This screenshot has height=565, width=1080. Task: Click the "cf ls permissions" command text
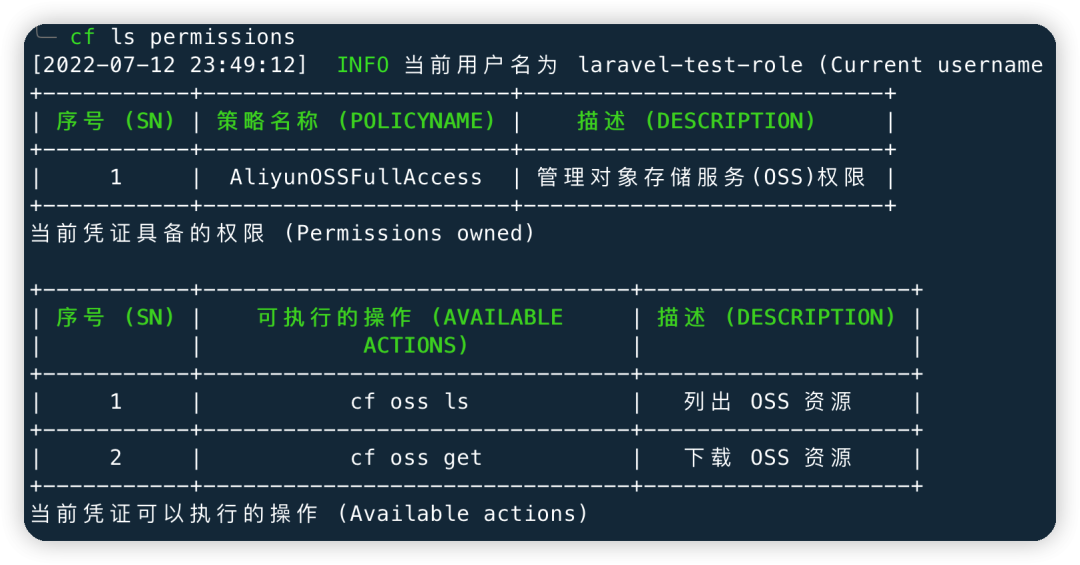click(x=182, y=38)
